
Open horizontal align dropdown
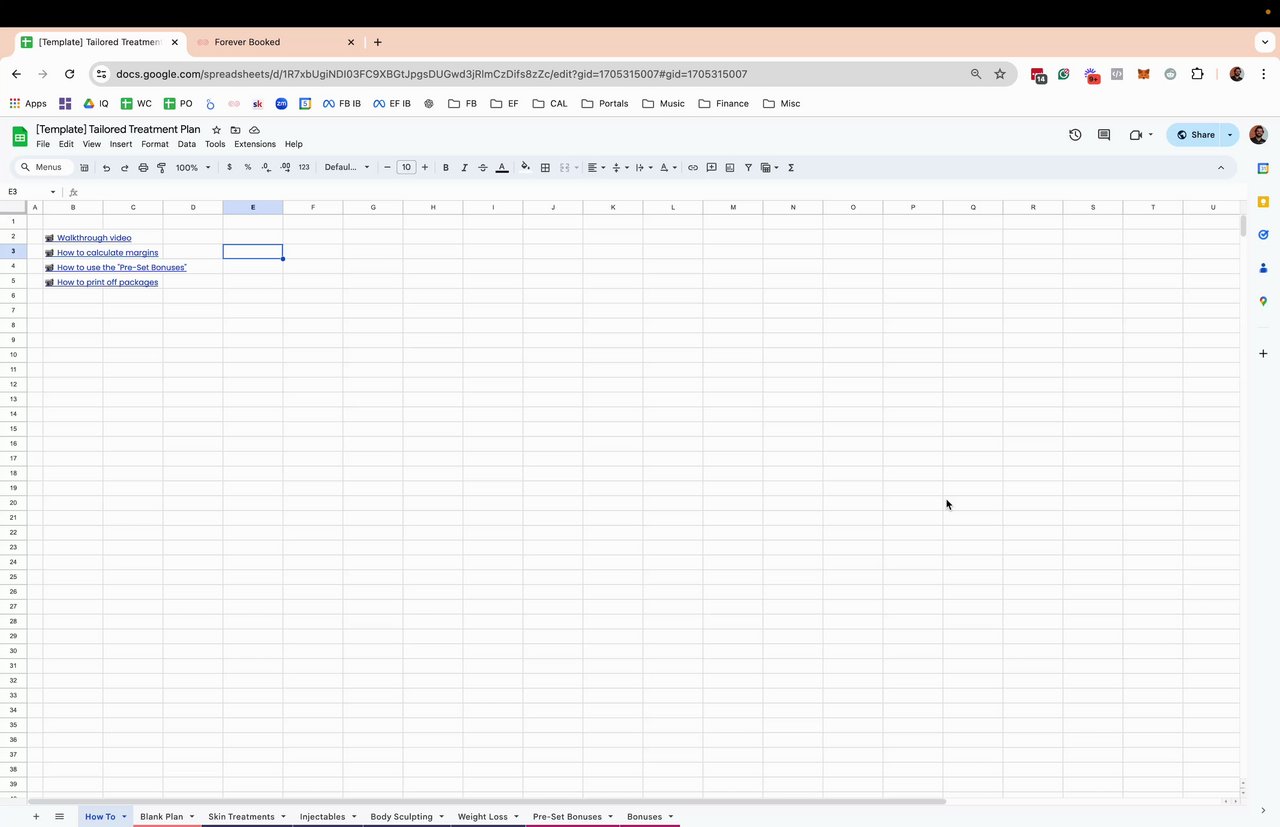pos(596,168)
